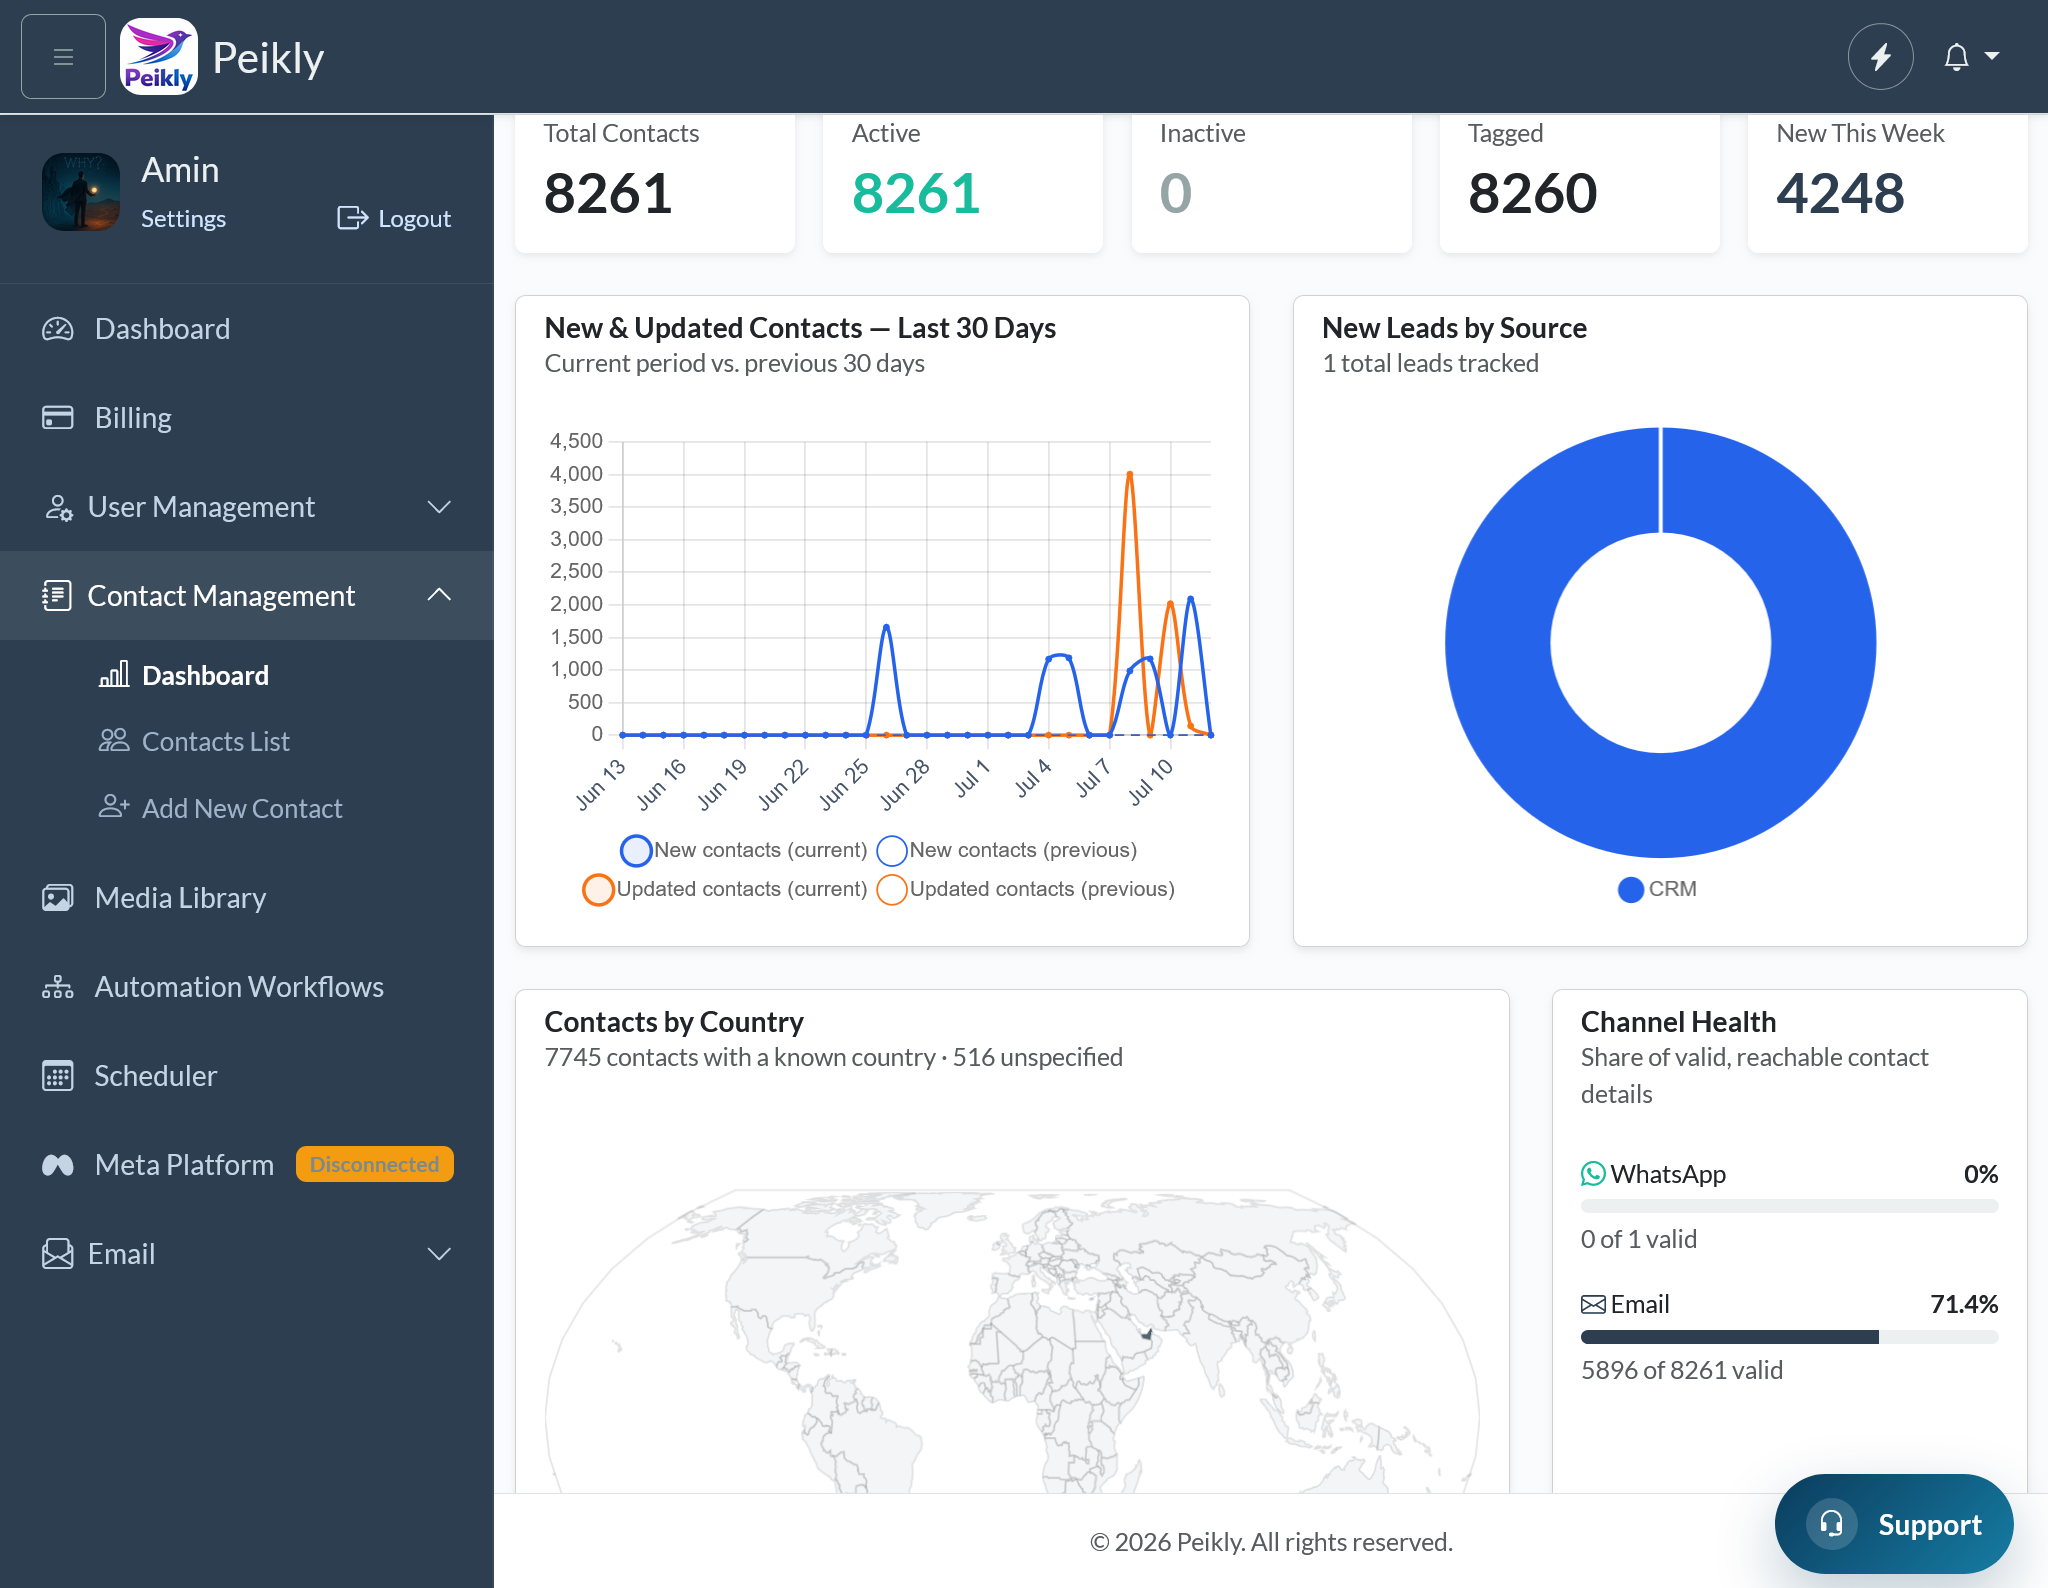Click the Peikly brand name text

[x=268, y=58]
